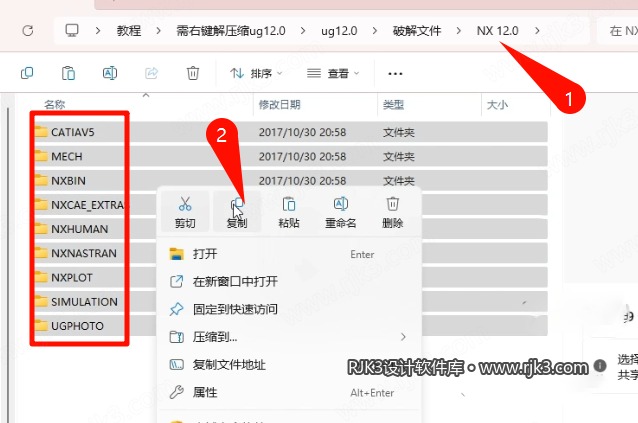638x423 pixels.
Task: Click the toolbar copy icon
Action: tap(27, 73)
